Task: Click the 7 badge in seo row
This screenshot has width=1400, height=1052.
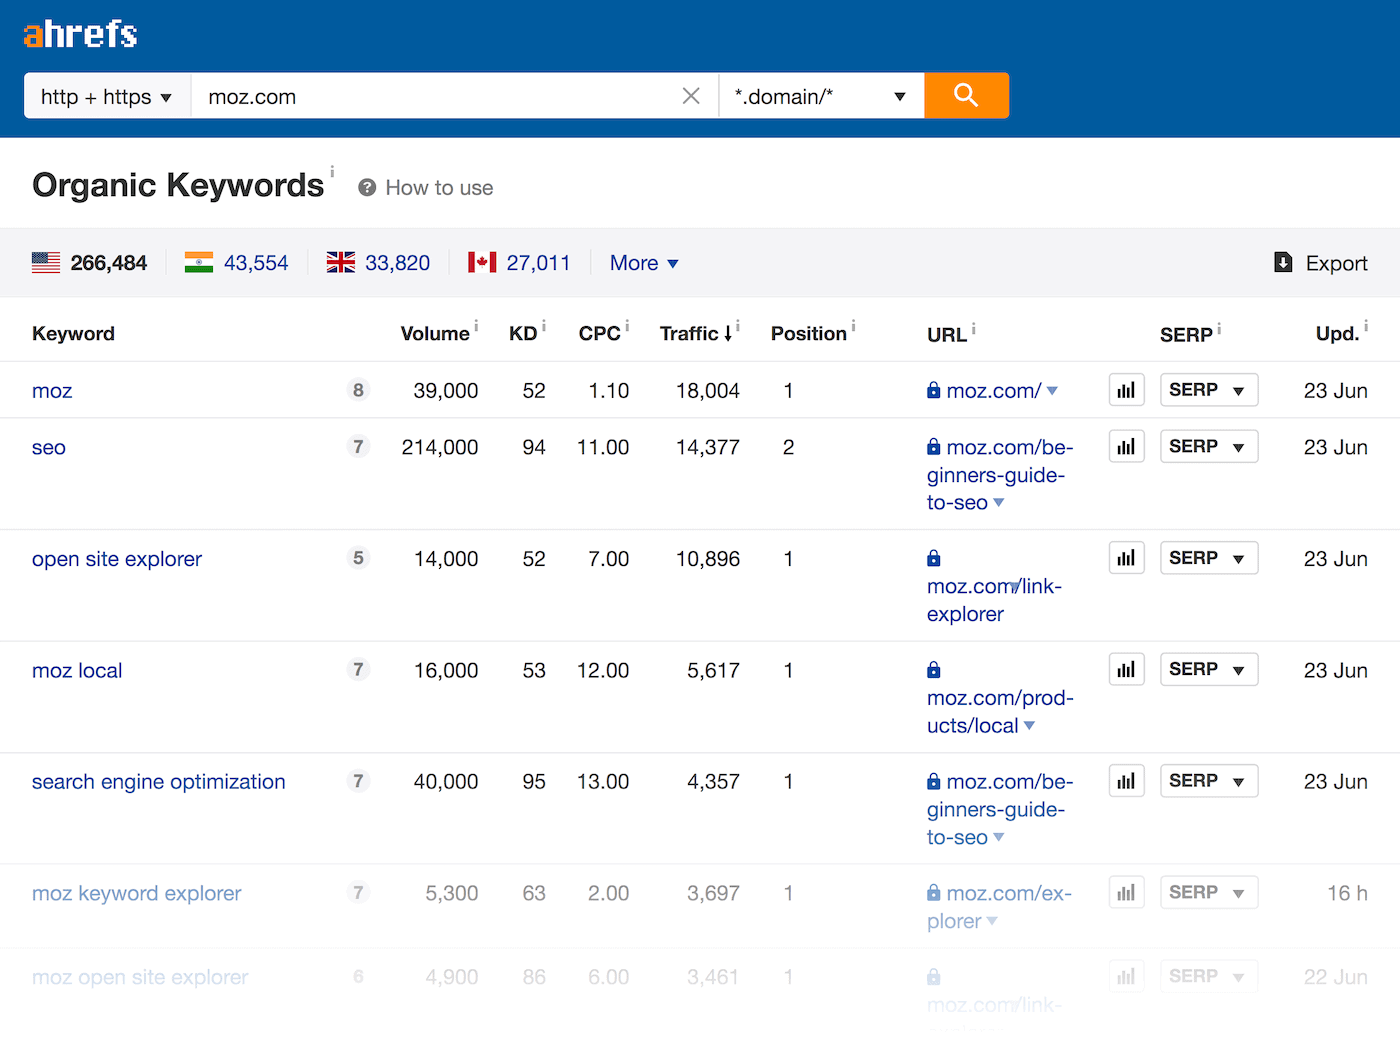Action: 358,447
